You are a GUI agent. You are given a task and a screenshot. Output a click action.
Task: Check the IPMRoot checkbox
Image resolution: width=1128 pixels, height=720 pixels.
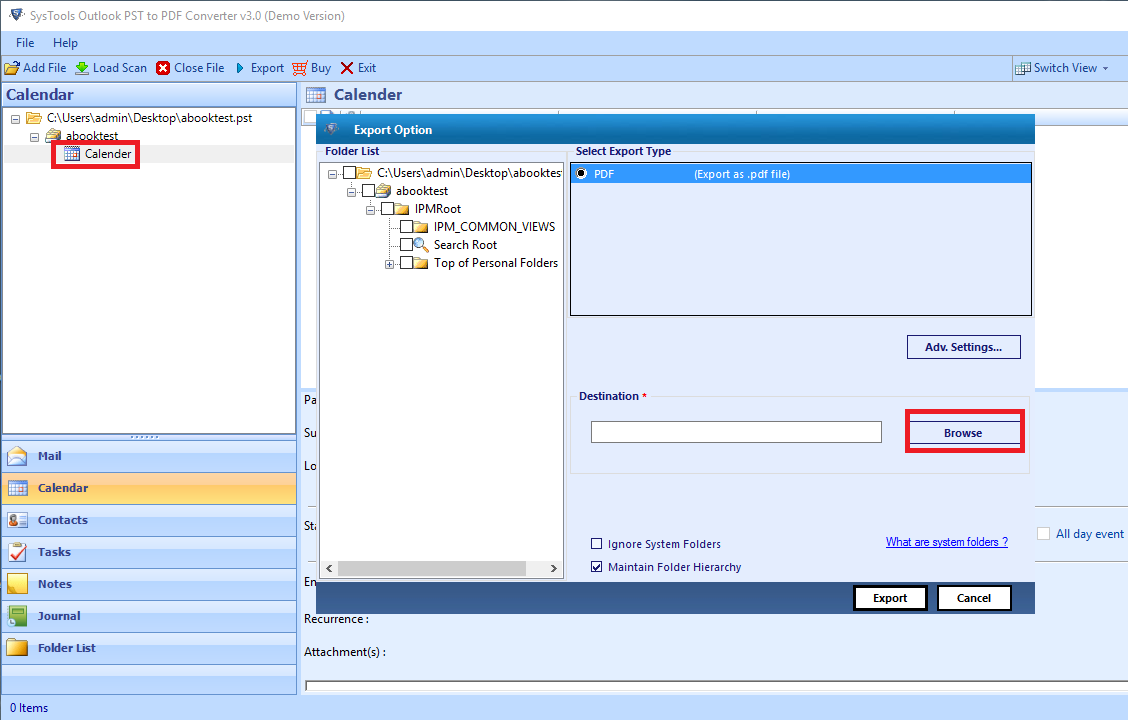(386, 209)
